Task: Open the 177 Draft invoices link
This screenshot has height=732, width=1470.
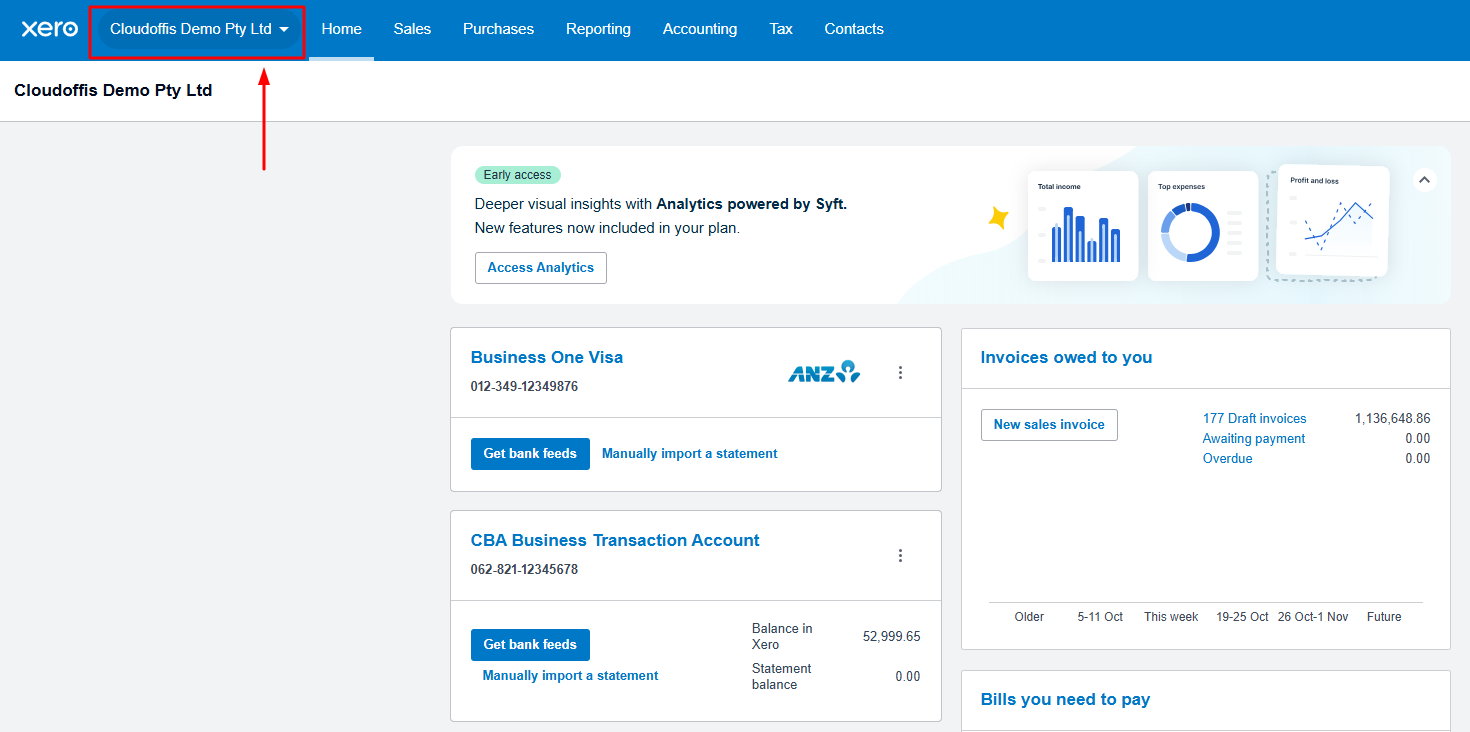Action: tap(1254, 419)
